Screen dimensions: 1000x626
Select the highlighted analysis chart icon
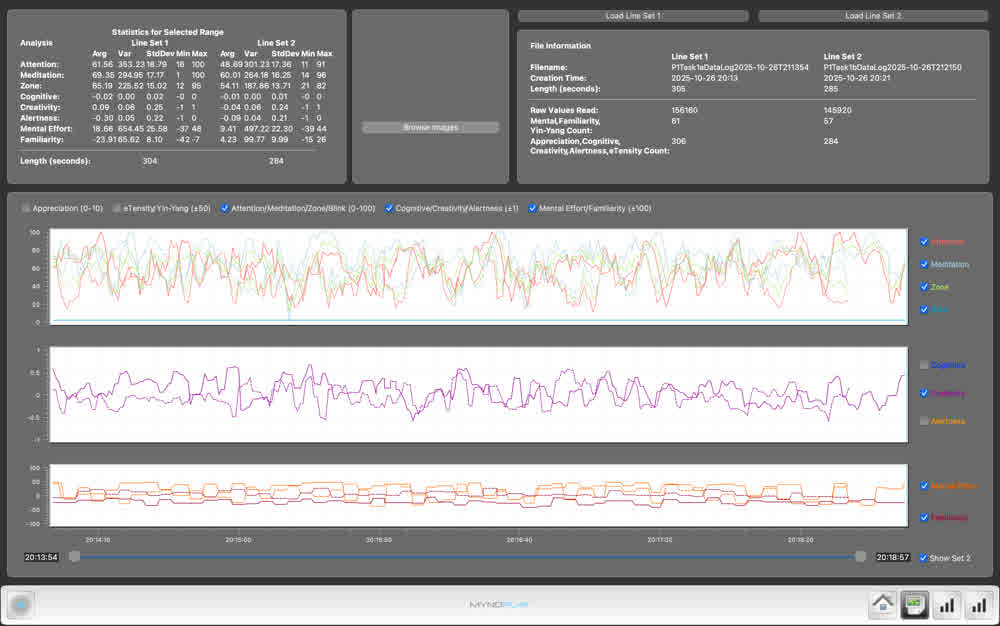pos(915,604)
